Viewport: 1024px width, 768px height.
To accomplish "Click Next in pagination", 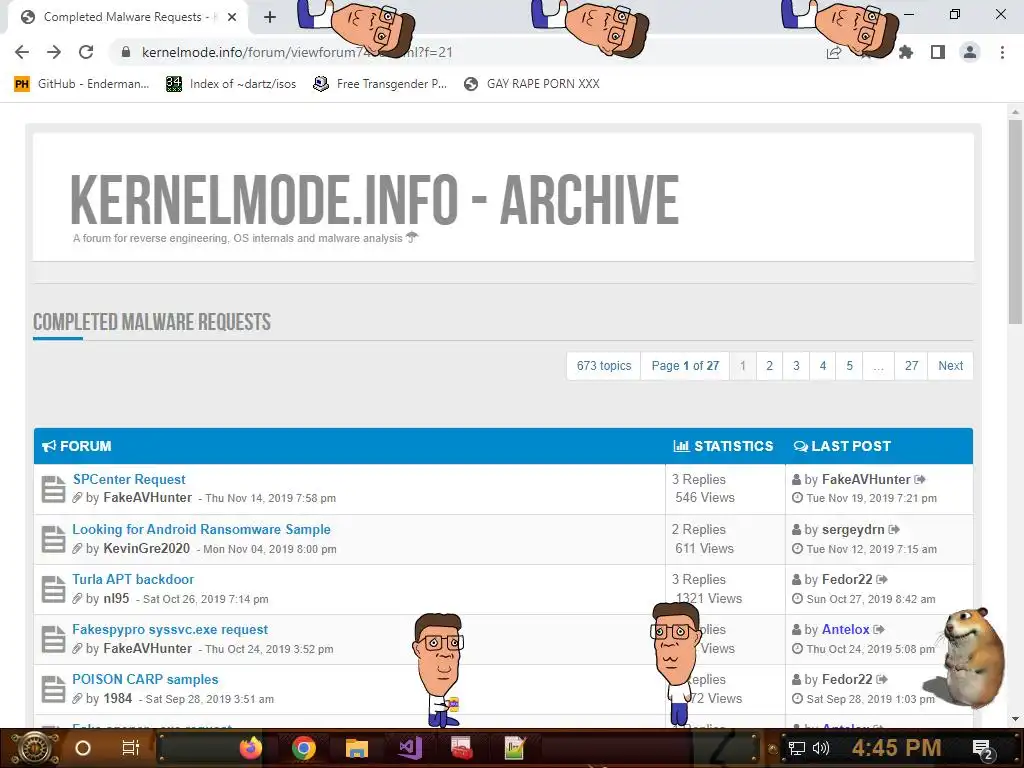I will pos(950,366).
